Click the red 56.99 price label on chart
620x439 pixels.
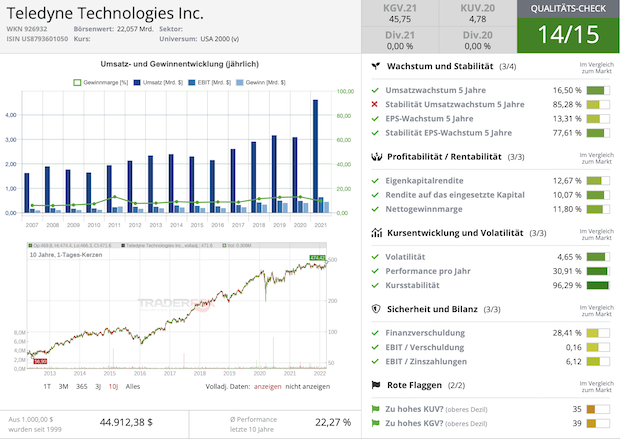click(x=40, y=361)
